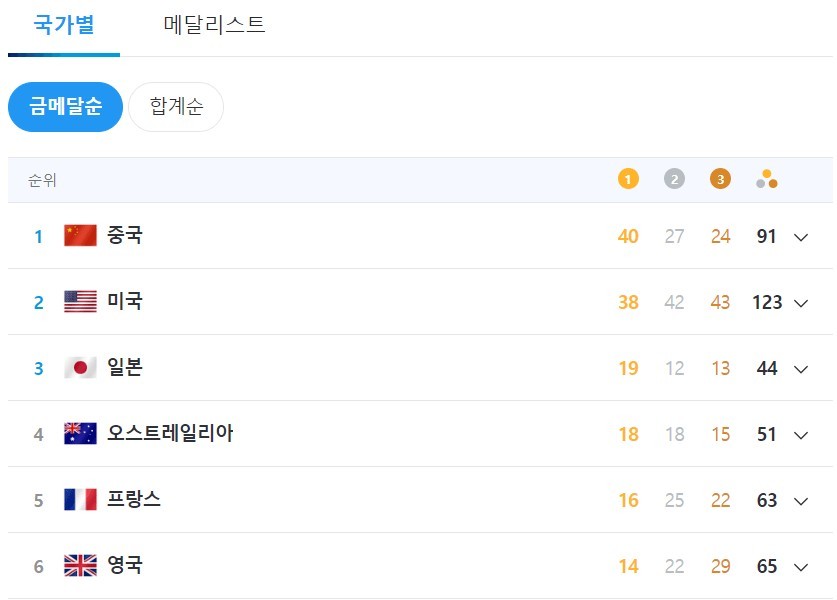Image resolution: width=837 pixels, height=600 pixels.
Task: Click the bronze medal header icon
Action: point(720,180)
